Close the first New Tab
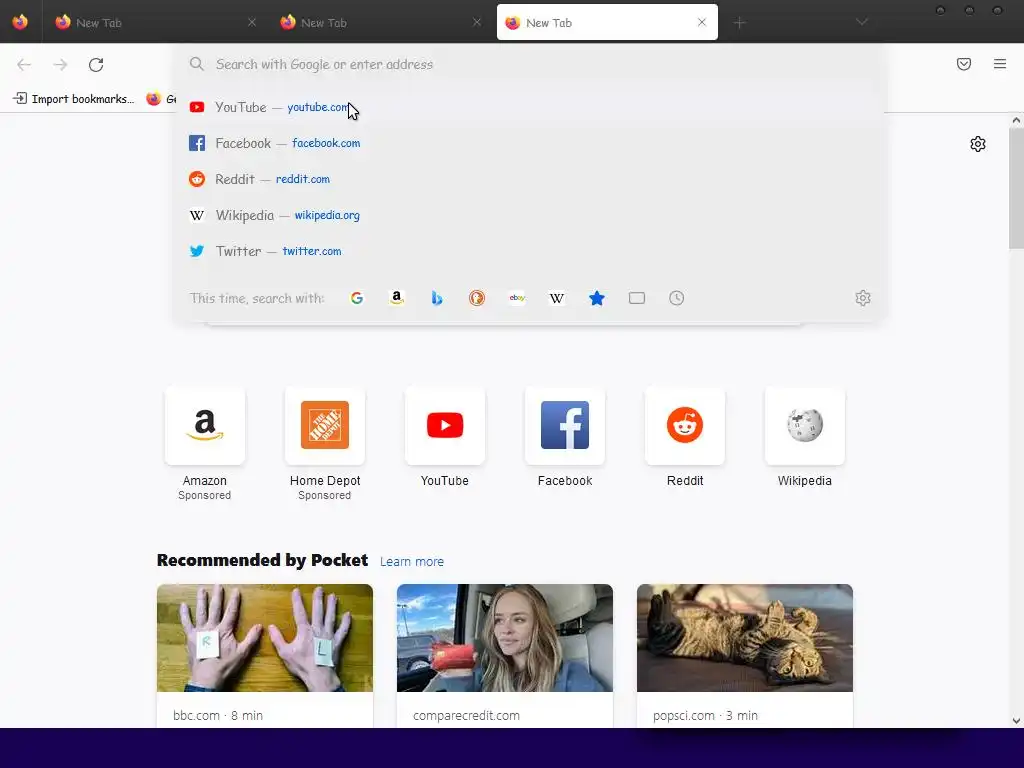 [252, 23]
